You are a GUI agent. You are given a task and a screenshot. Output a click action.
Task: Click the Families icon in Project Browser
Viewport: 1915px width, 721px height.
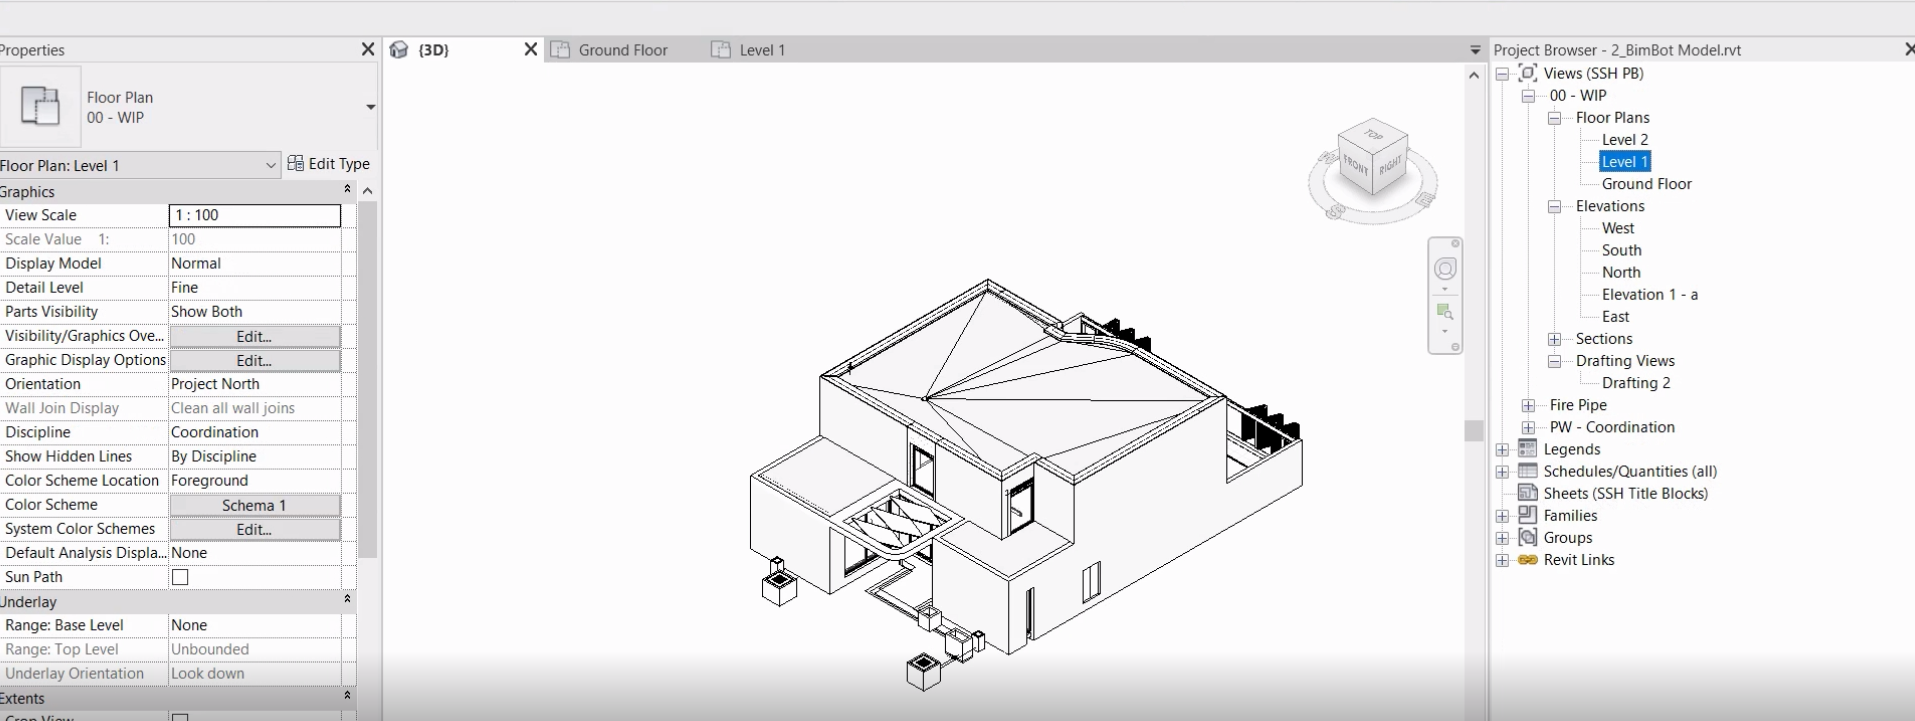1527,515
